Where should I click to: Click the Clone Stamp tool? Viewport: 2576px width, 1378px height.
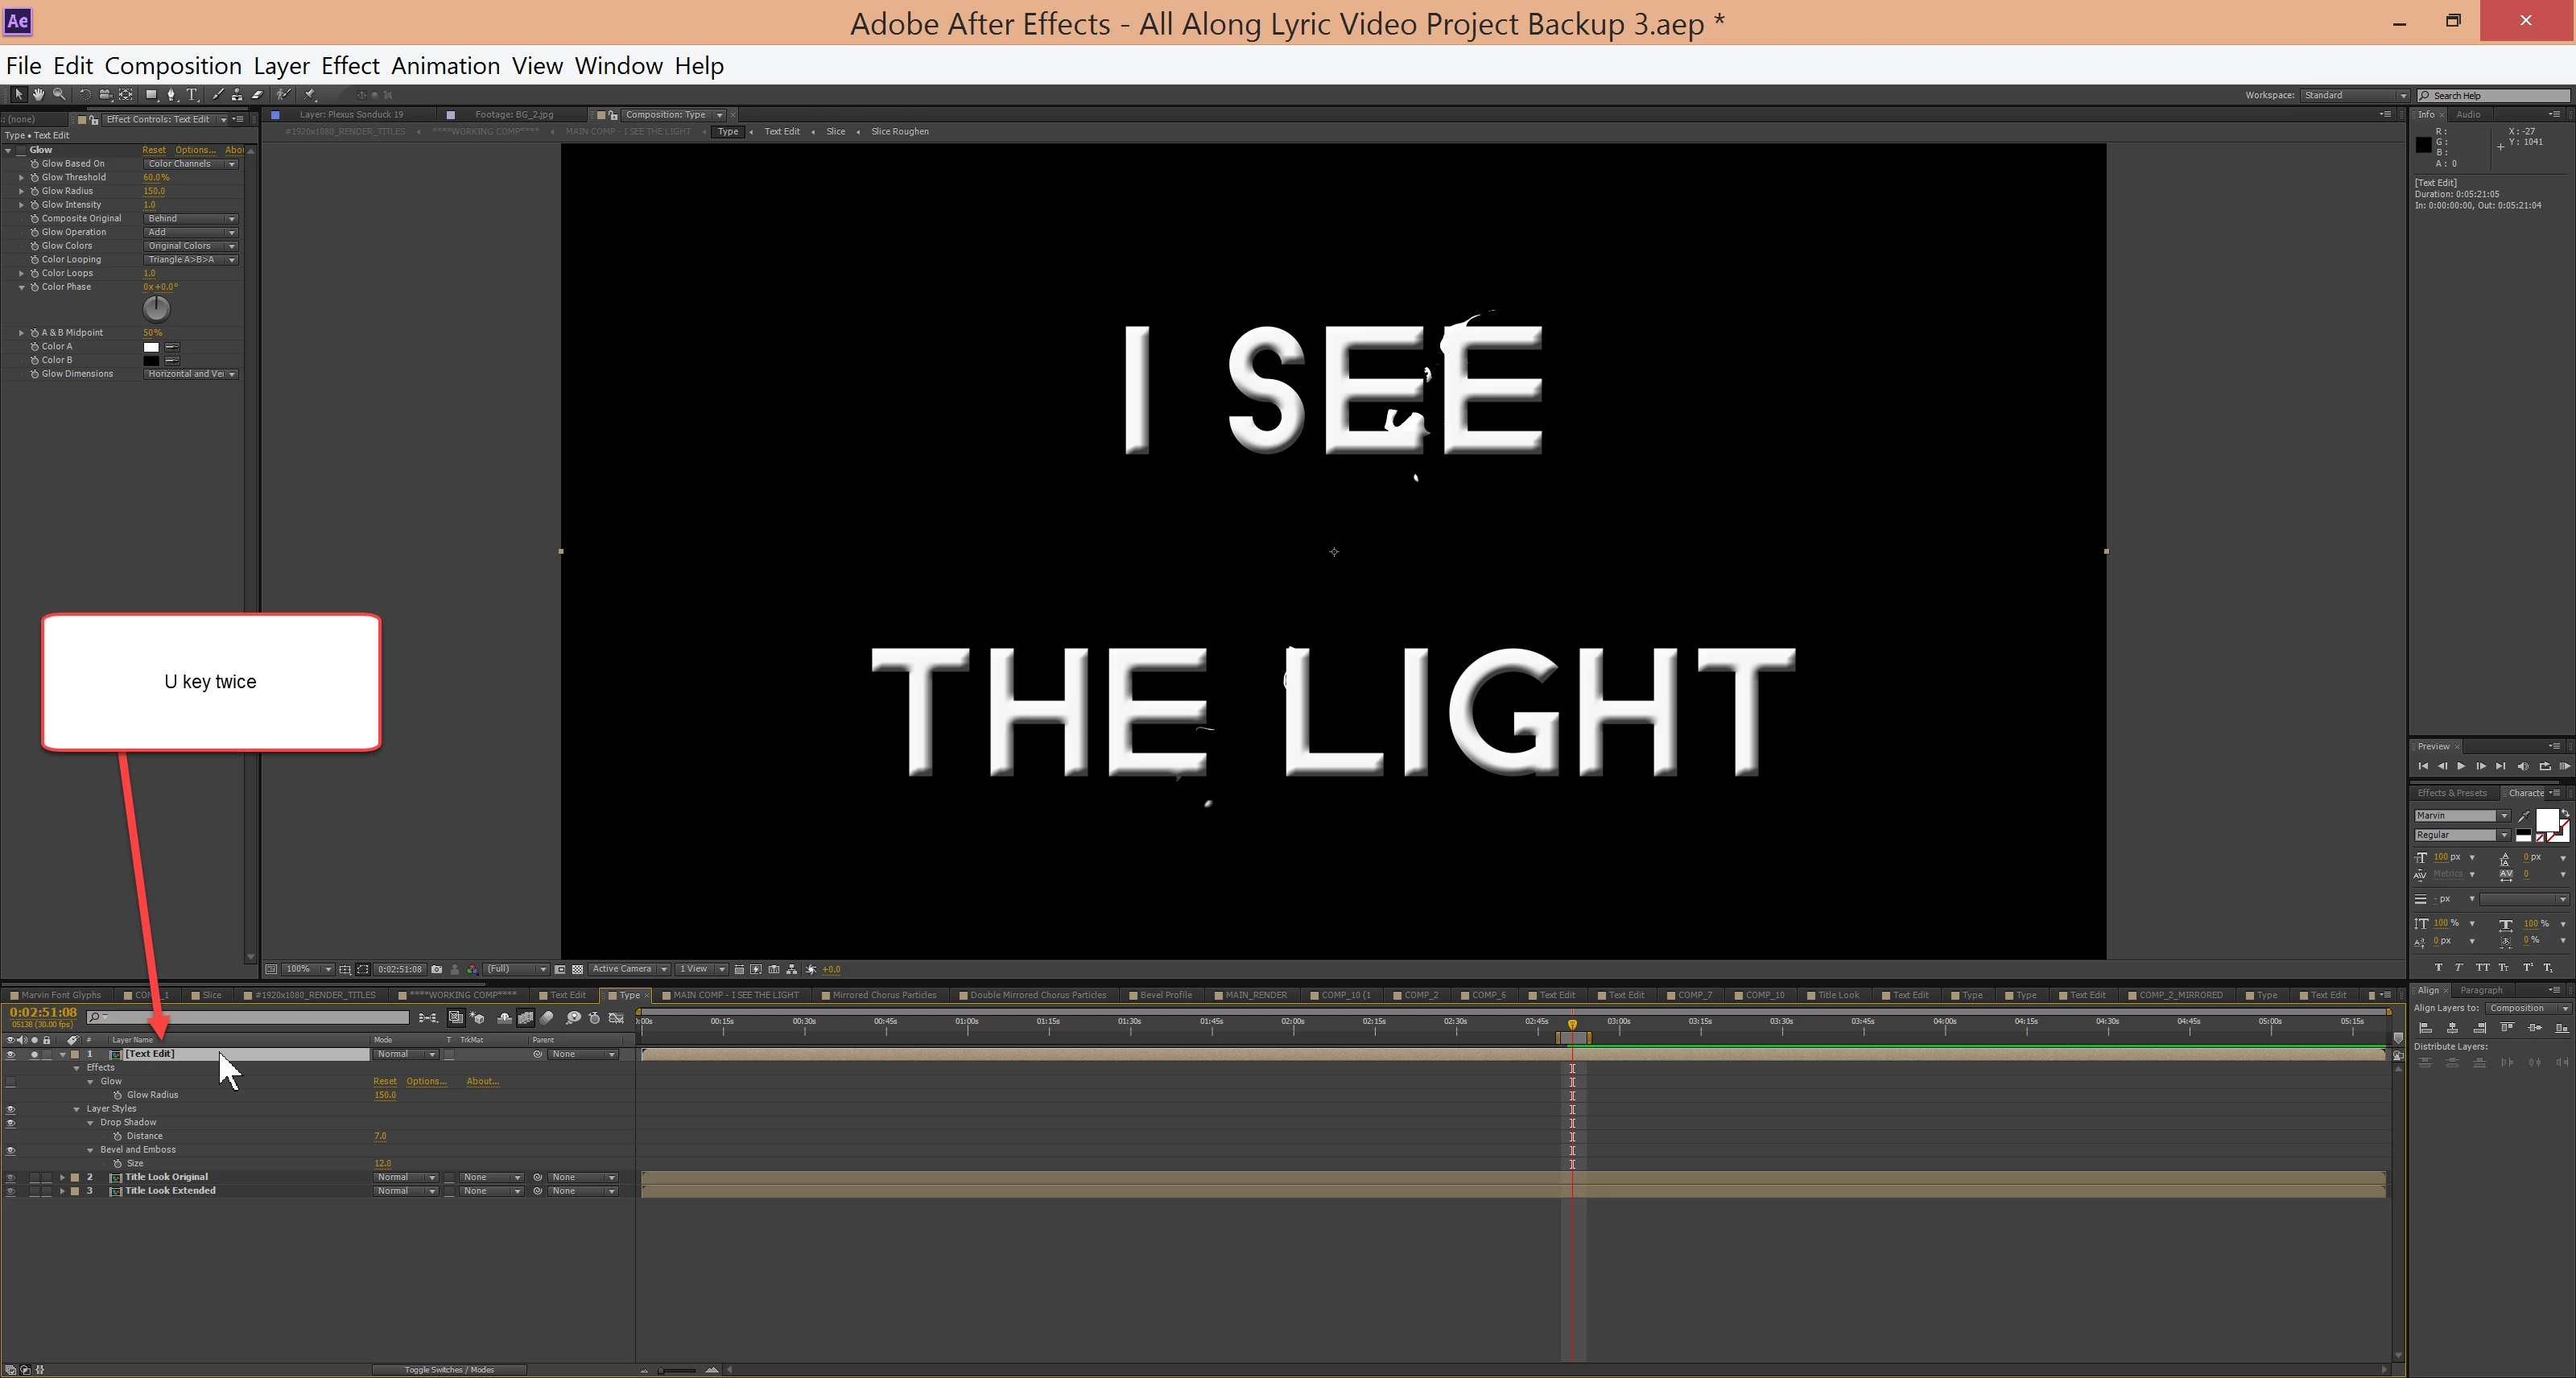[x=237, y=95]
